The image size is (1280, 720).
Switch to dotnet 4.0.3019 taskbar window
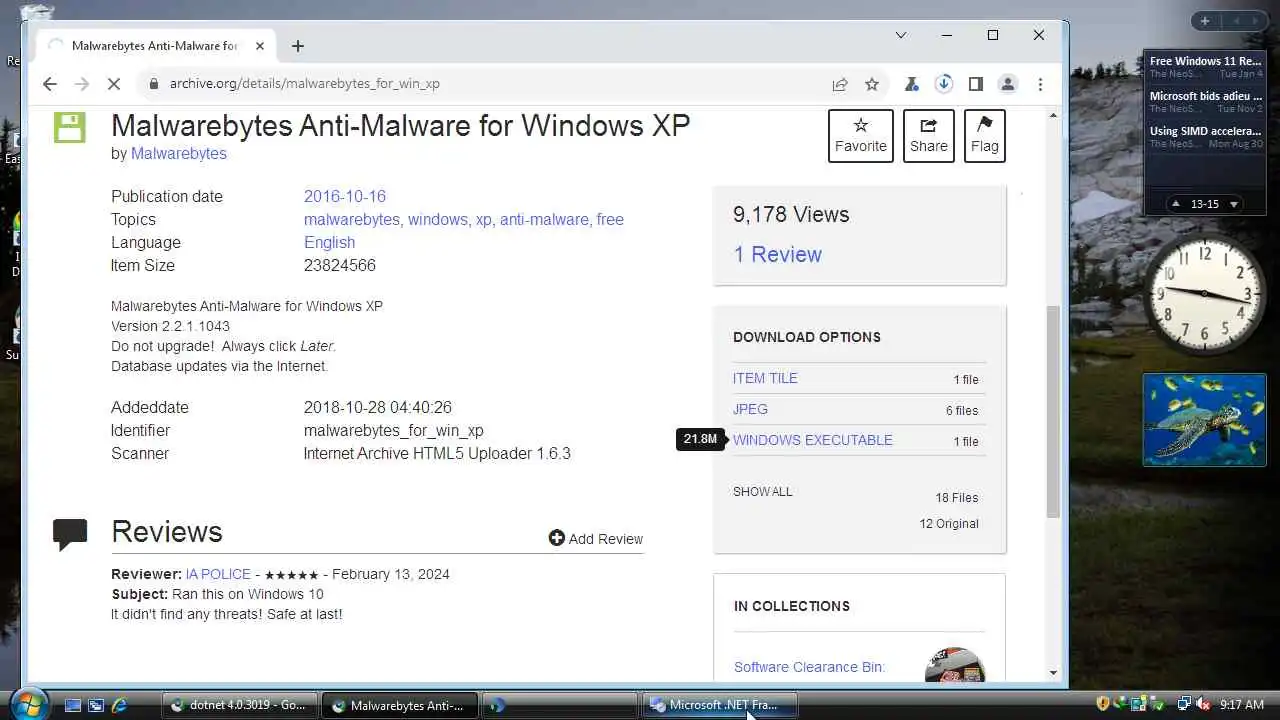pyautogui.click(x=239, y=705)
